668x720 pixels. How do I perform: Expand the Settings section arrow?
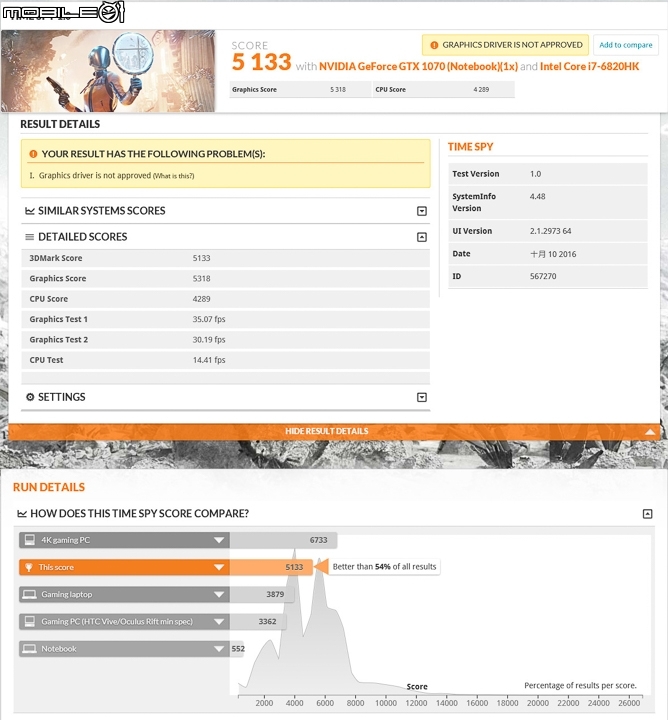[421, 397]
